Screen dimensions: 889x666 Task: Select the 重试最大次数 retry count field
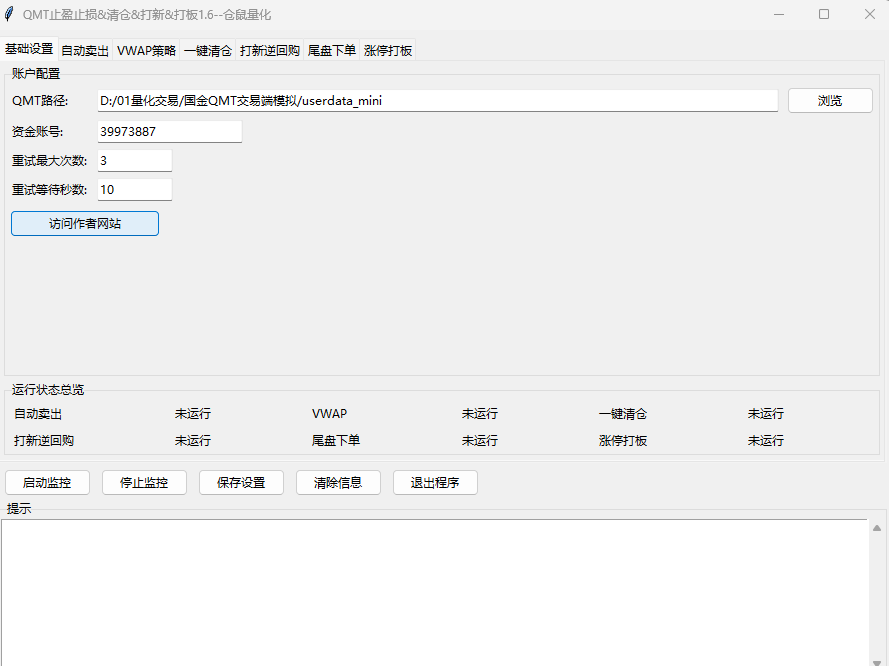(134, 159)
